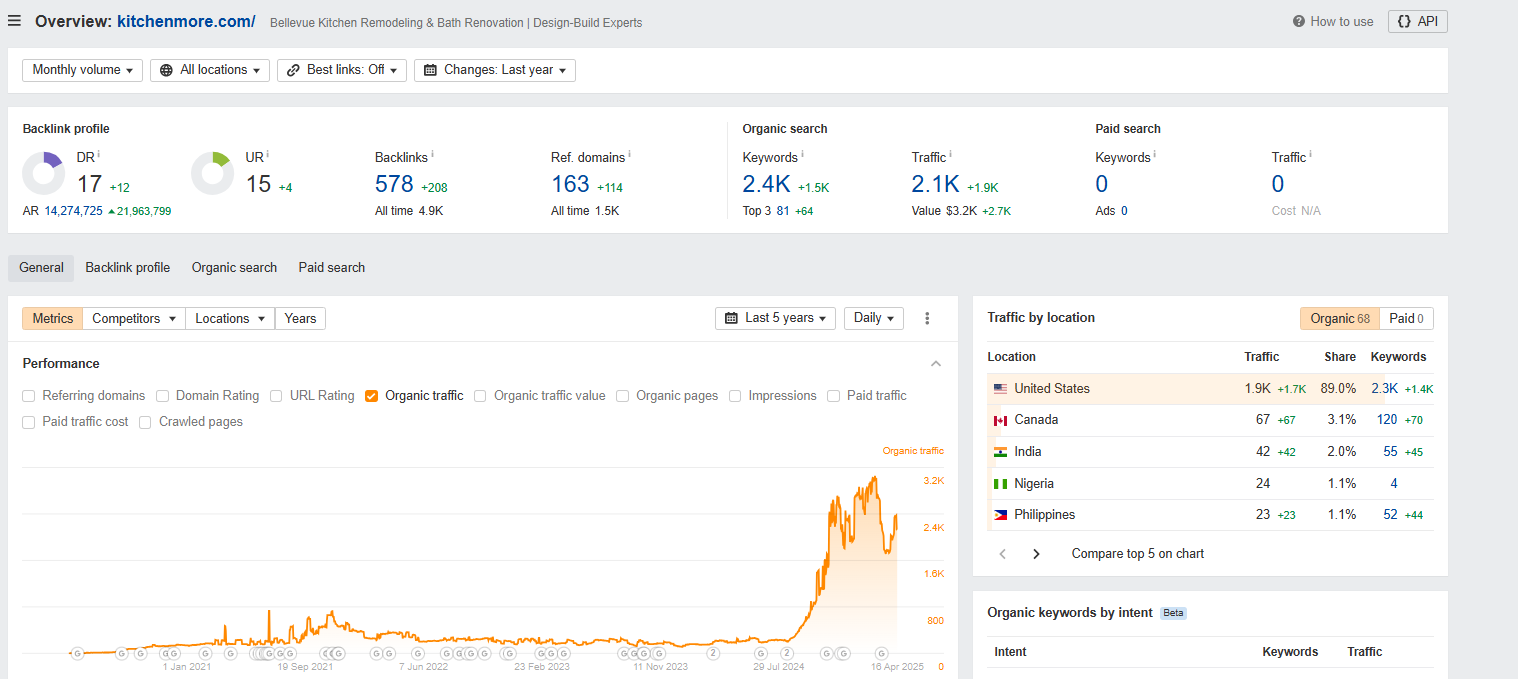Click the Nigeria flag icon
This screenshot has height=679, width=1518.
click(x=1000, y=484)
